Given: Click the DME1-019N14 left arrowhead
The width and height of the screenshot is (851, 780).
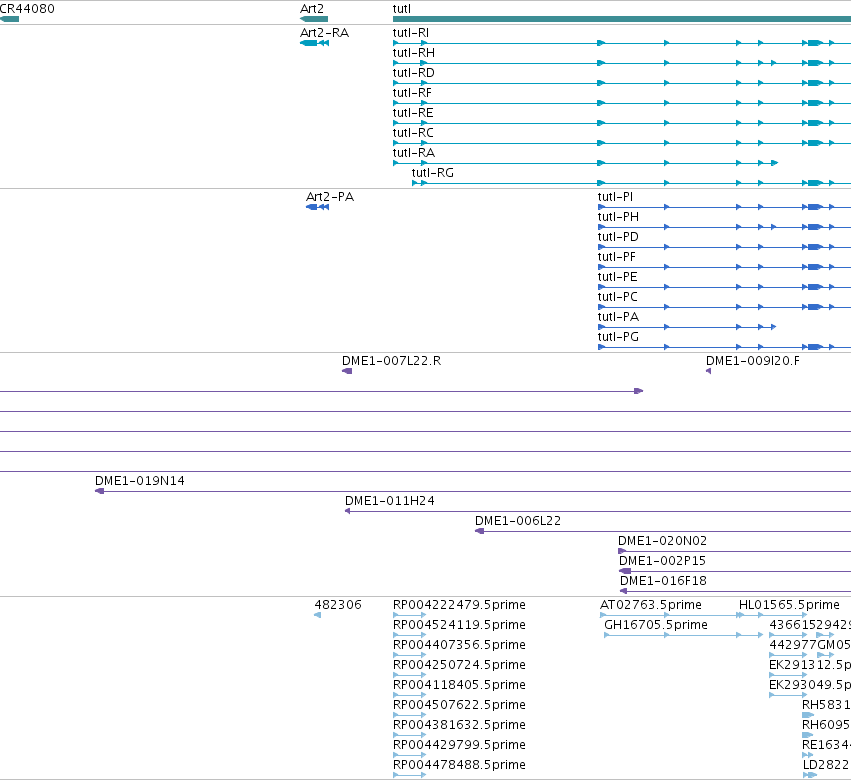Looking at the screenshot, I should coord(99,491).
